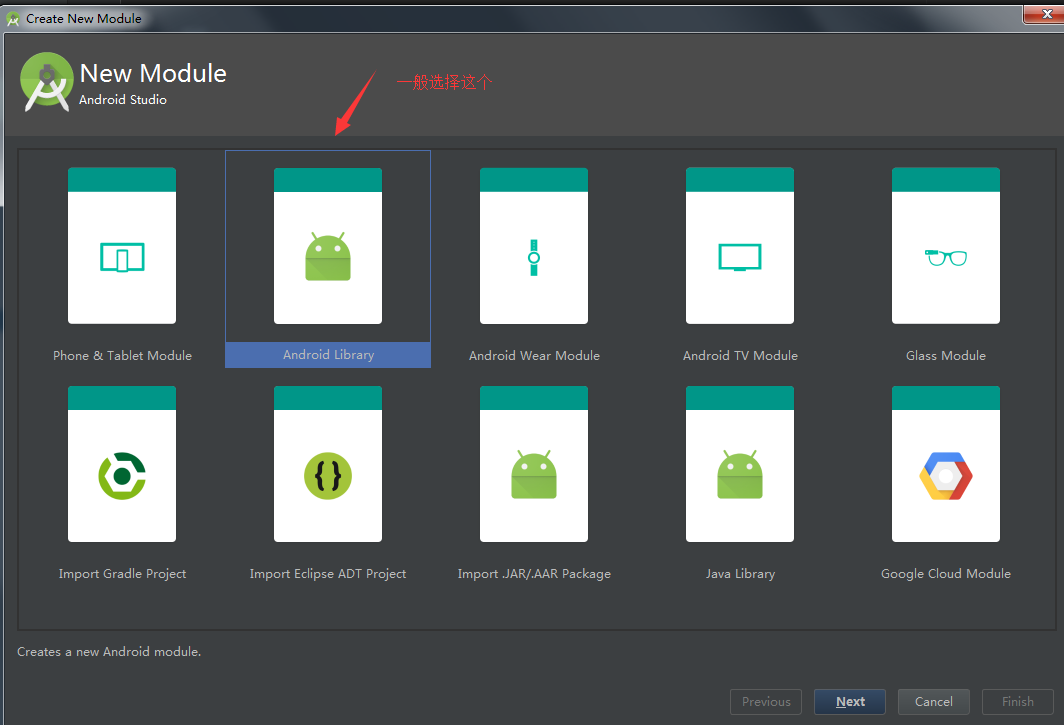The height and width of the screenshot is (725, 1064).
Task: Click the Next button
Action: pos(850,702)
